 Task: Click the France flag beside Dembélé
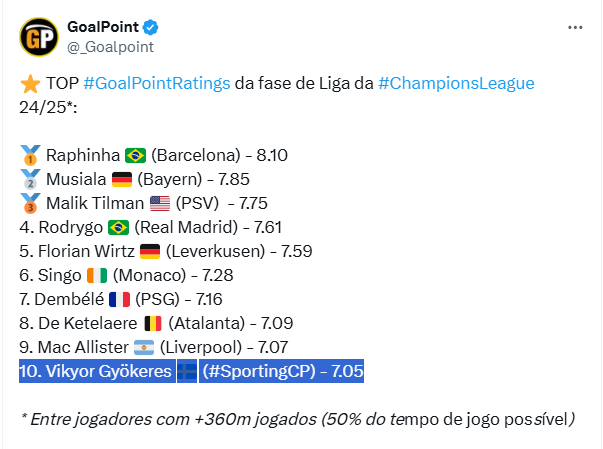(120, 299)
